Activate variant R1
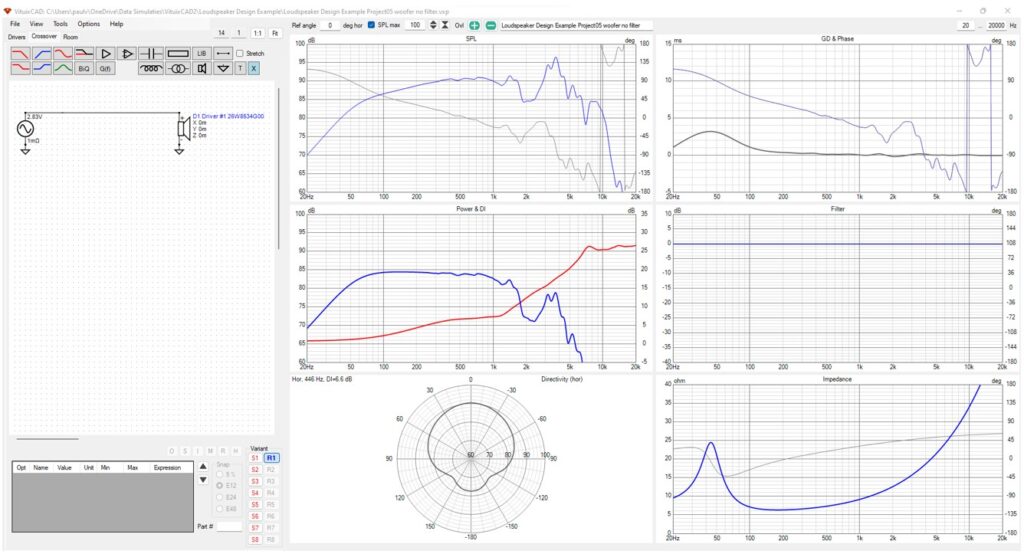 [271, 458]
